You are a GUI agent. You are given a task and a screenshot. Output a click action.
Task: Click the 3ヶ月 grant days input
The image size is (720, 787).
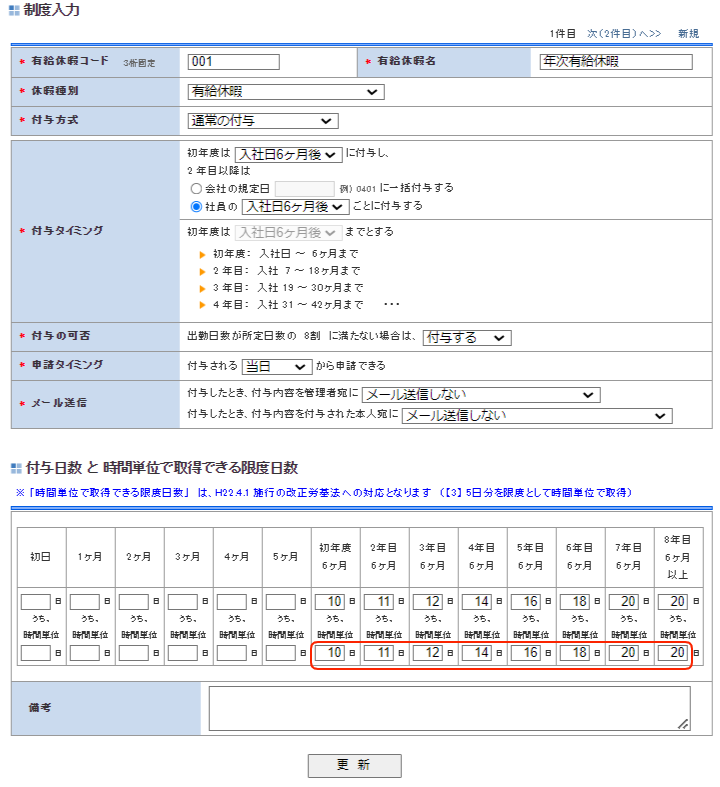pyautogui.click(x=183, y=601)
